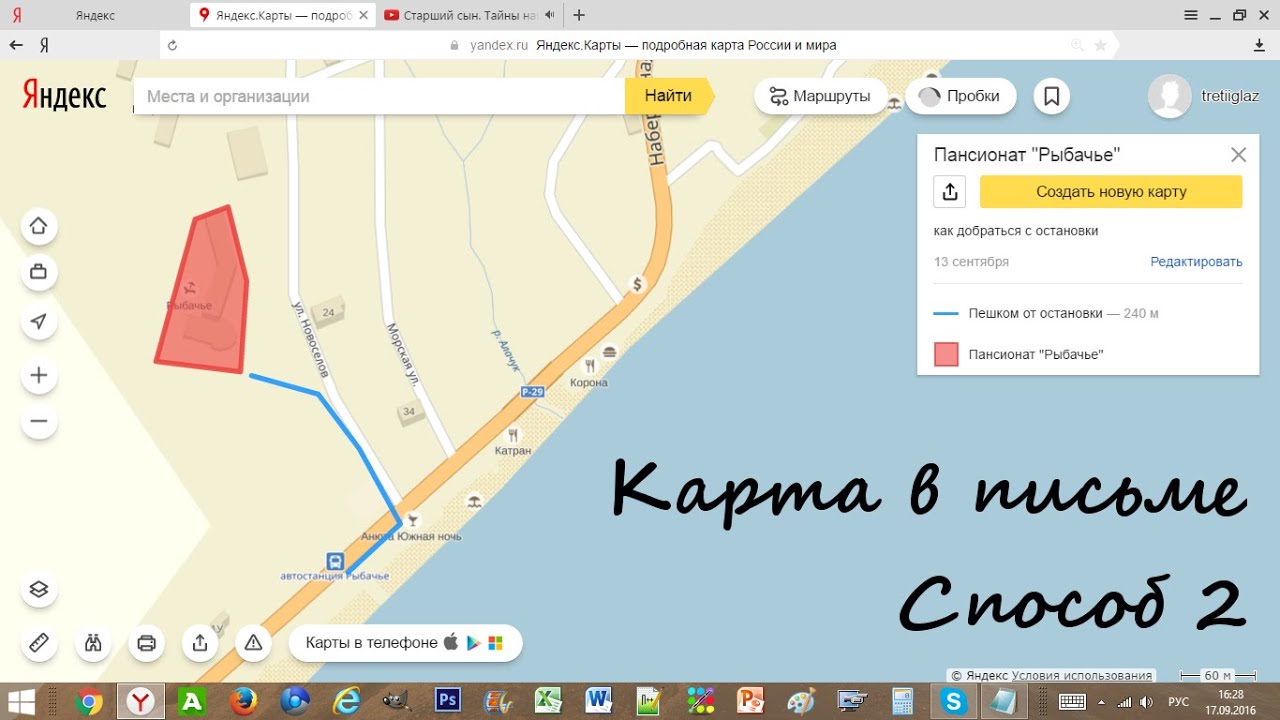
Task: Click the yandex.ru address bar
Action: pyautogui.click(x=640, y=45)
